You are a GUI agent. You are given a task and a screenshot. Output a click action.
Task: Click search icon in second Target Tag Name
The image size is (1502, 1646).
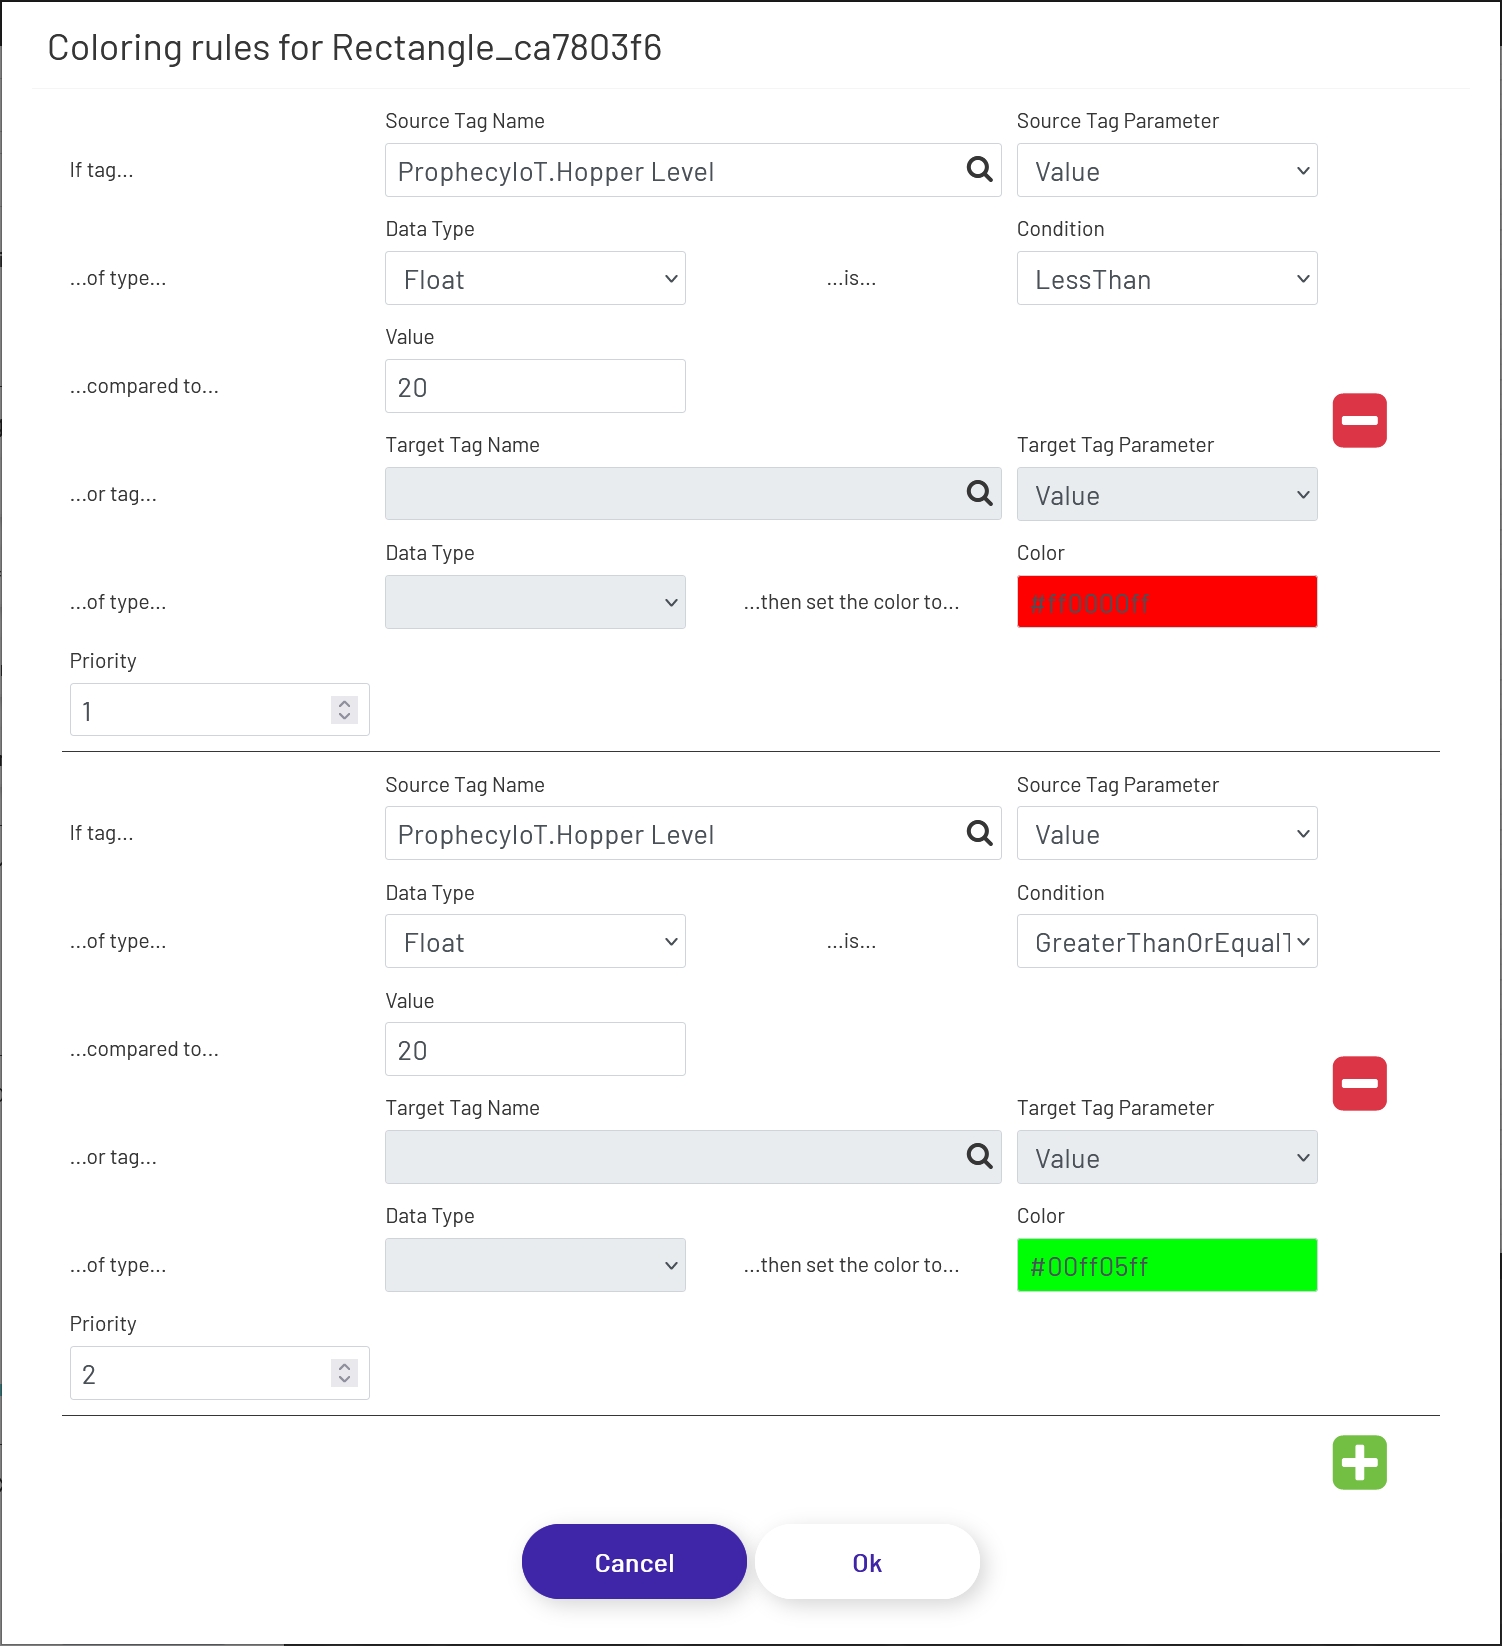coord(979,1157)
